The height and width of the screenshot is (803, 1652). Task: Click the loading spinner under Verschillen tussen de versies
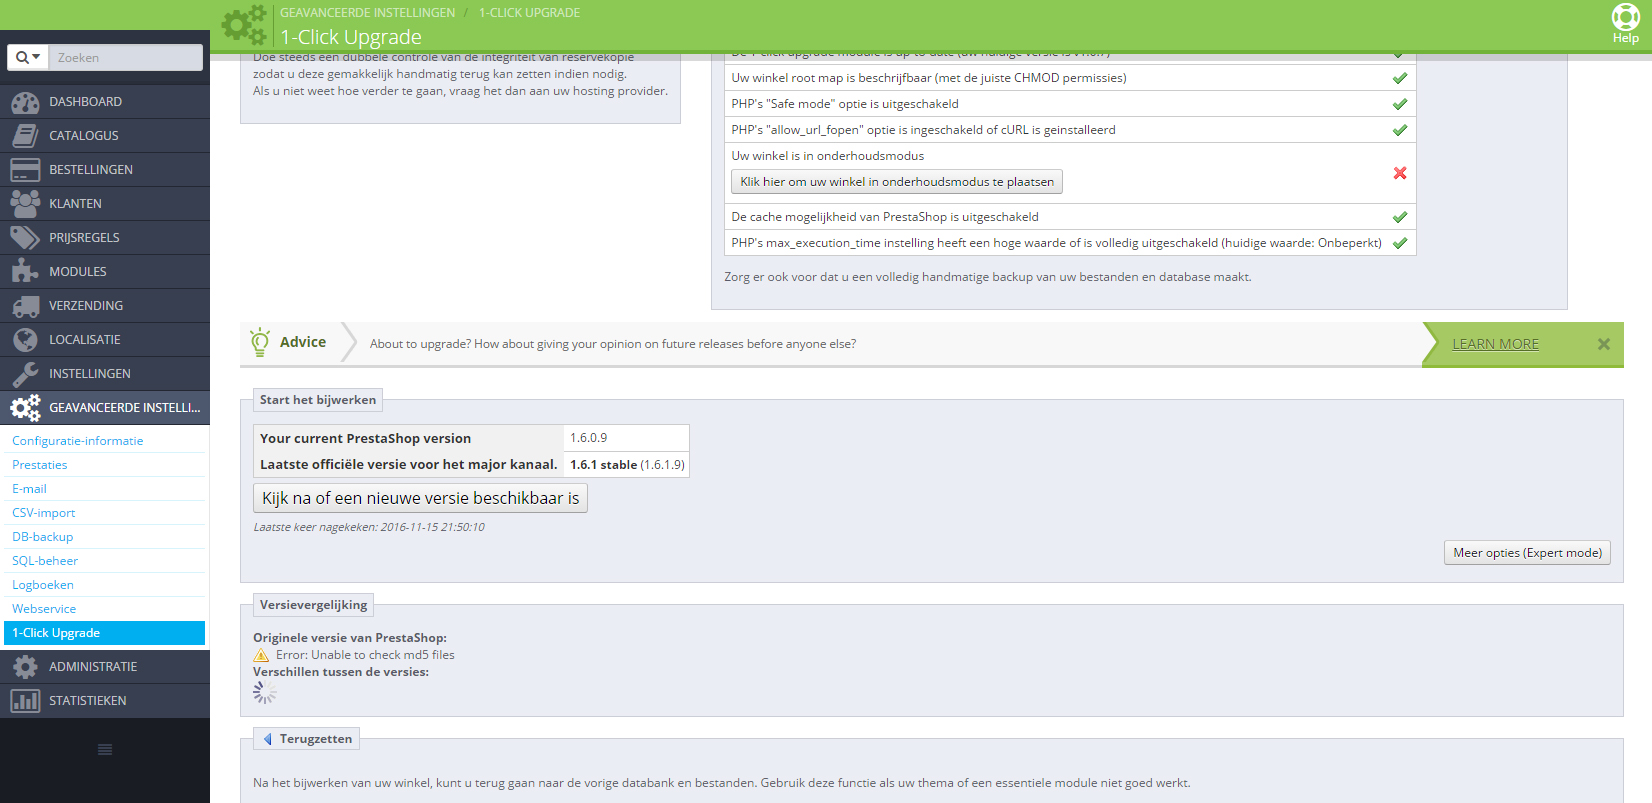(x=264, y=693)
